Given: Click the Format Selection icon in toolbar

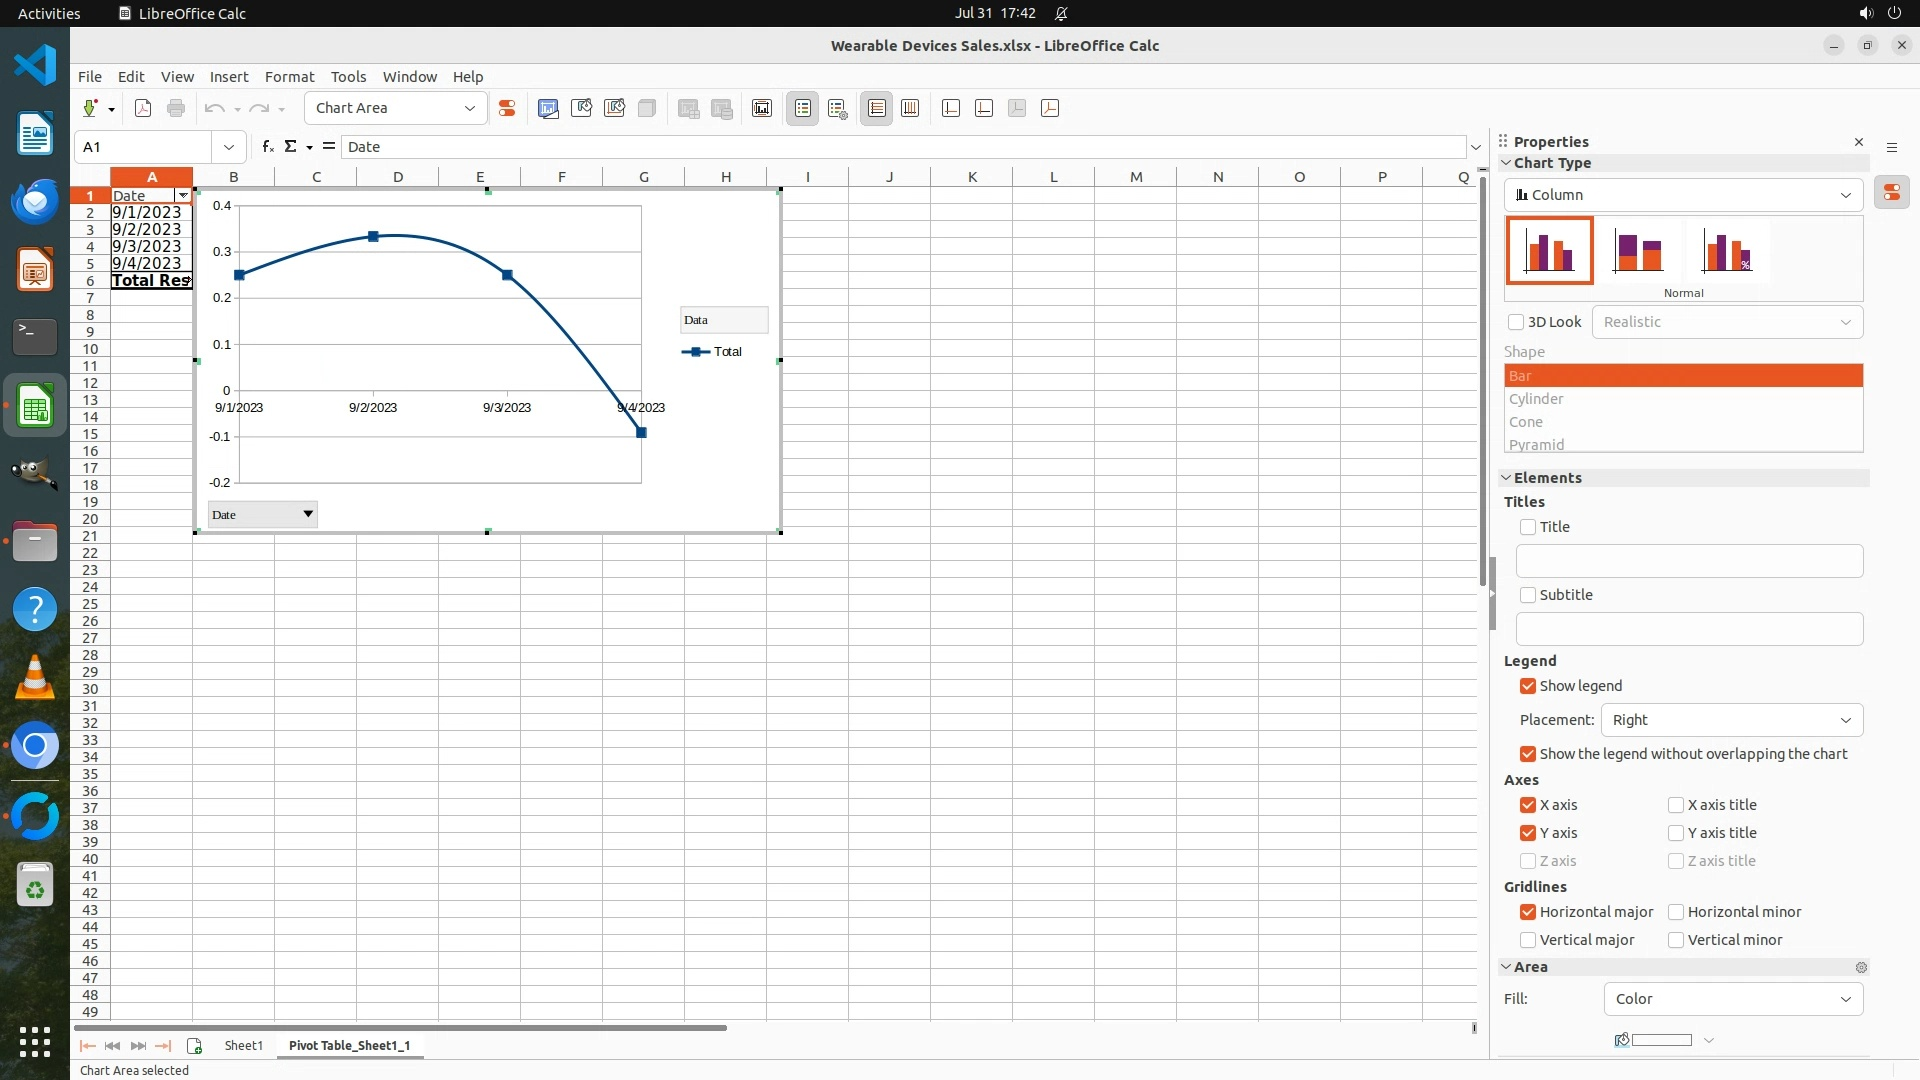Looking at the screenshot, I should click(x=507, y=109).
